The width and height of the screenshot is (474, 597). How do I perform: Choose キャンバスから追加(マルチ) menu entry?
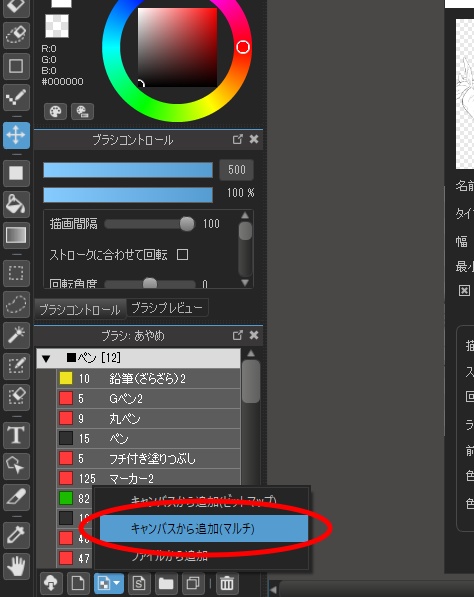204,528
